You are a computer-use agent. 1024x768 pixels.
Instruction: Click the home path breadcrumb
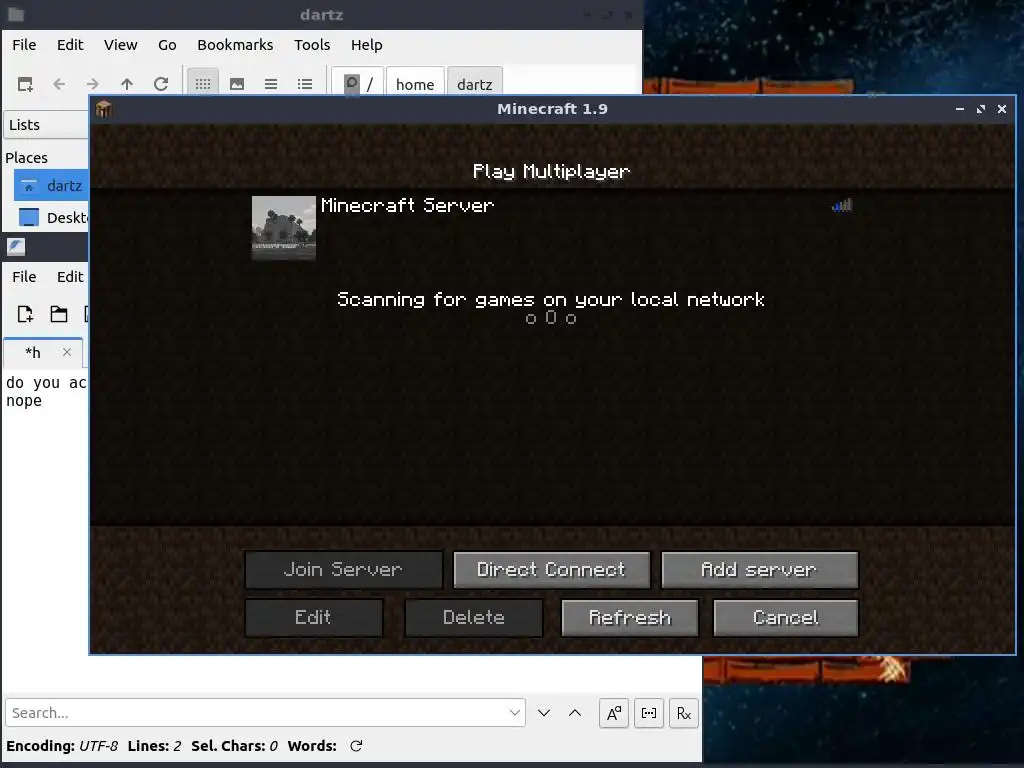(x=415, y=84)
